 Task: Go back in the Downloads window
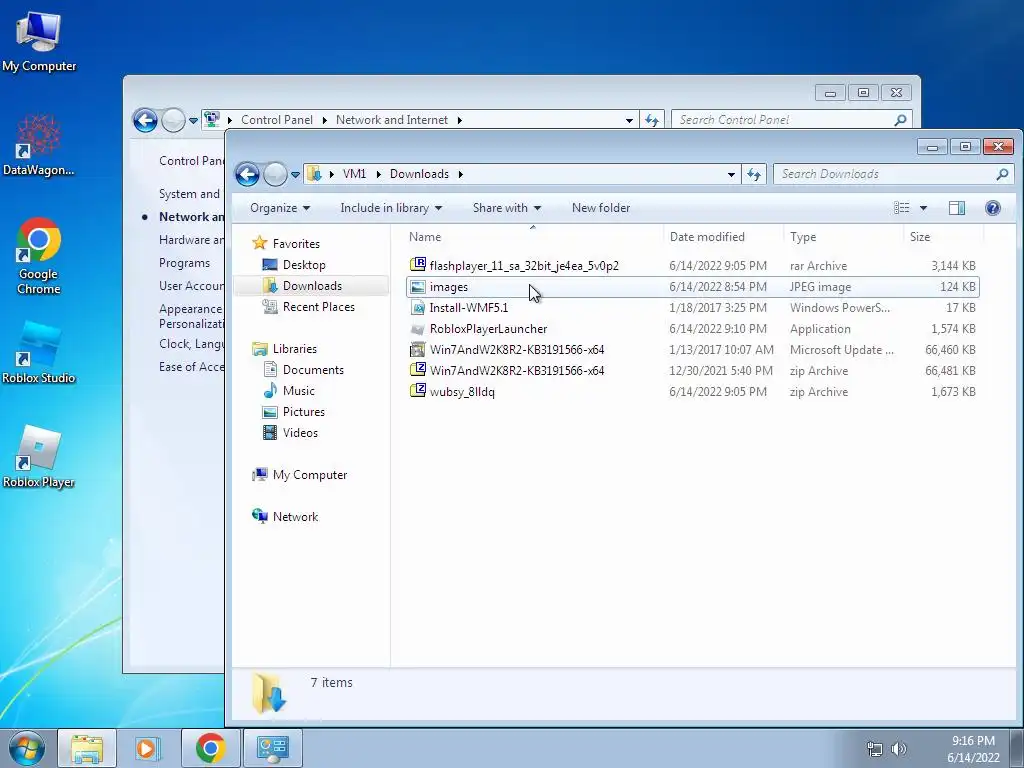(248, 174)
